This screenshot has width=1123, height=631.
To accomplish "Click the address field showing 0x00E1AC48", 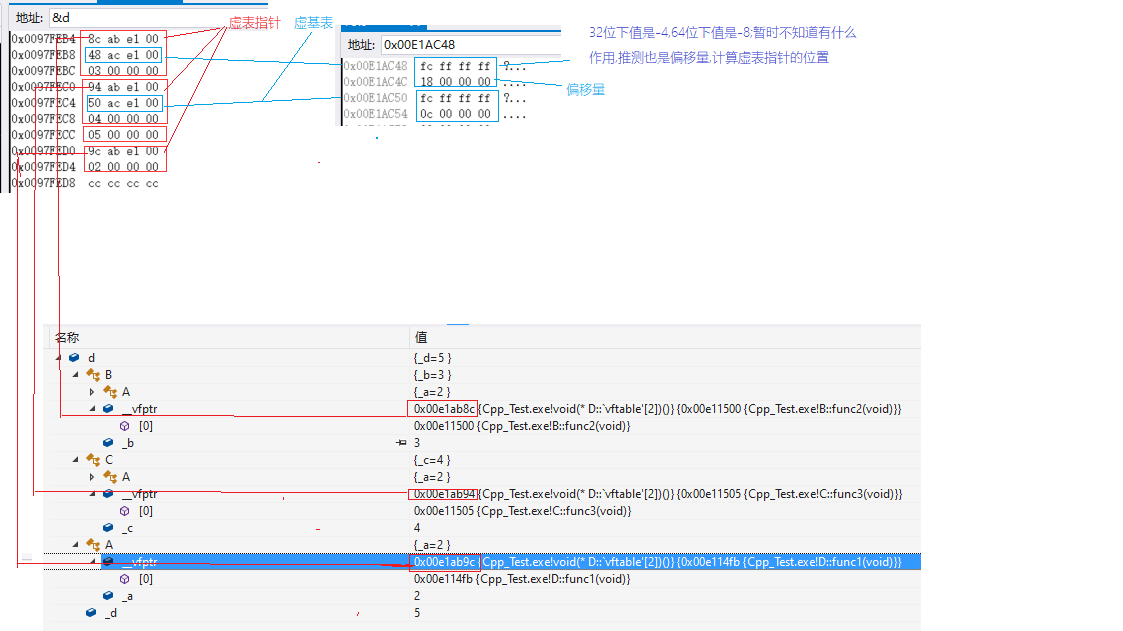I will [x=471, y=44].
